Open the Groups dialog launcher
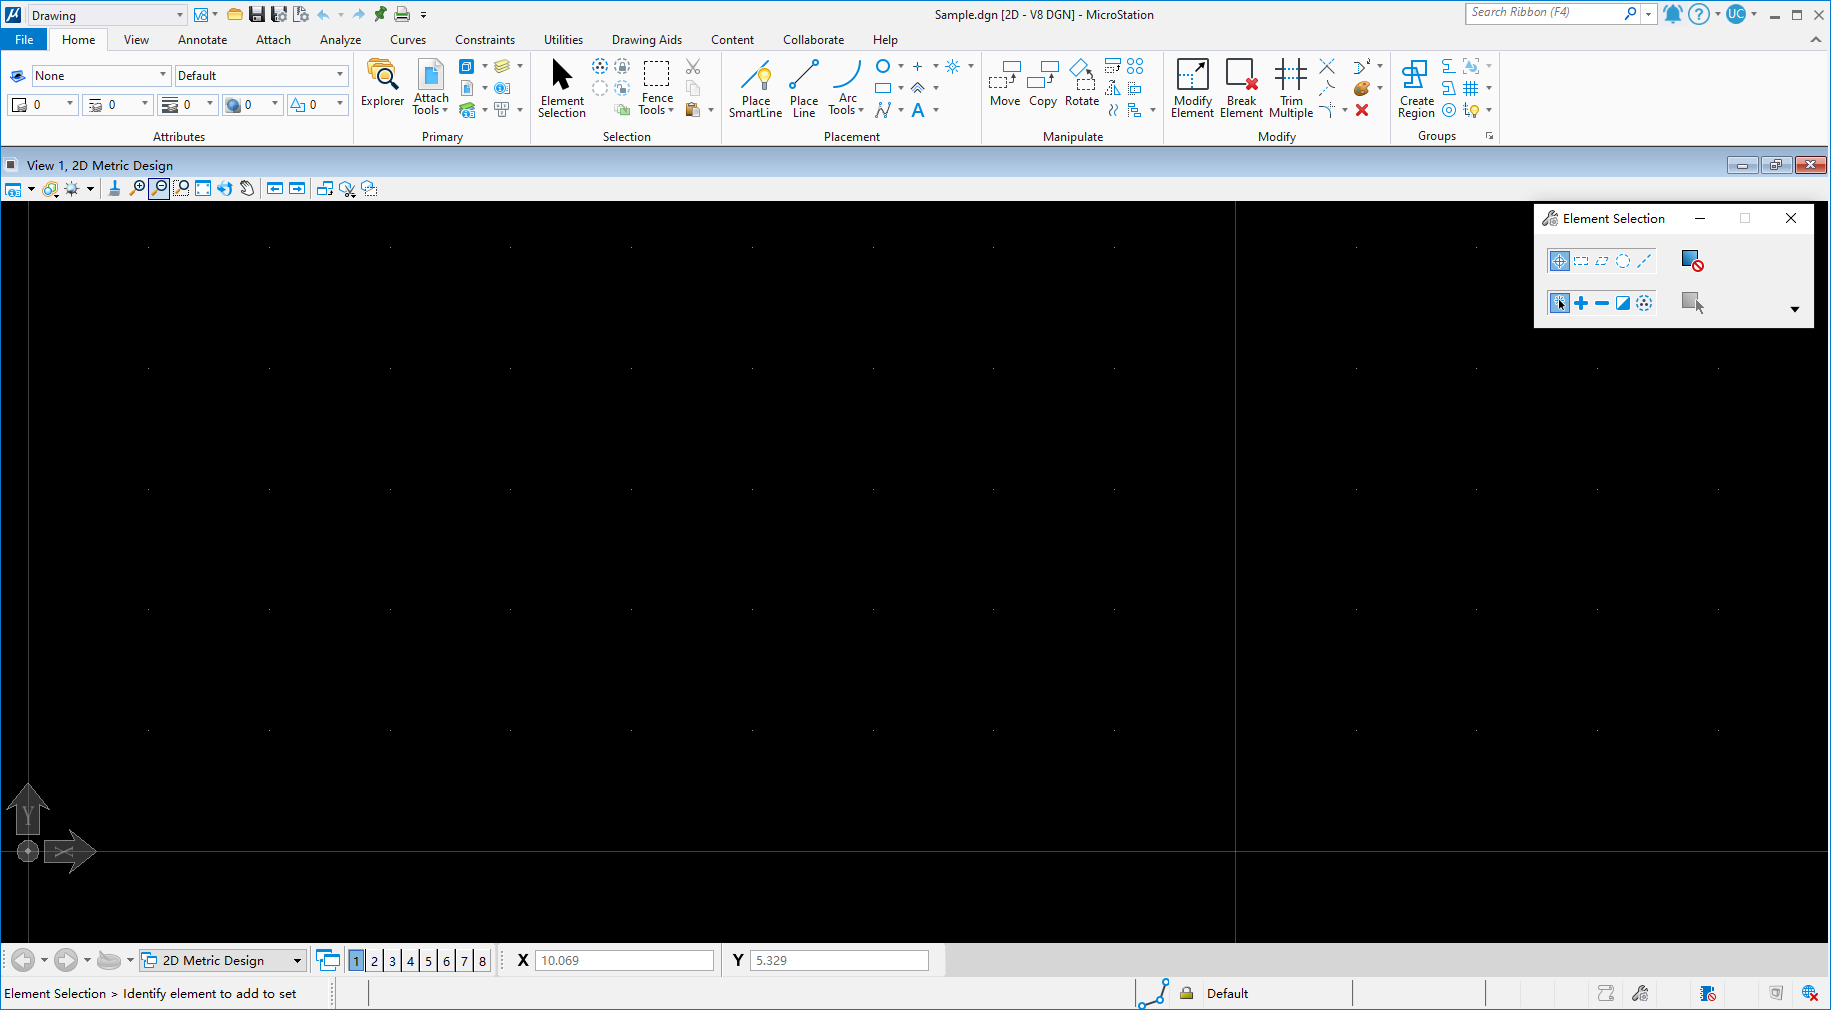The width and height of the screenshot is (1831, 1010). 1489,136
